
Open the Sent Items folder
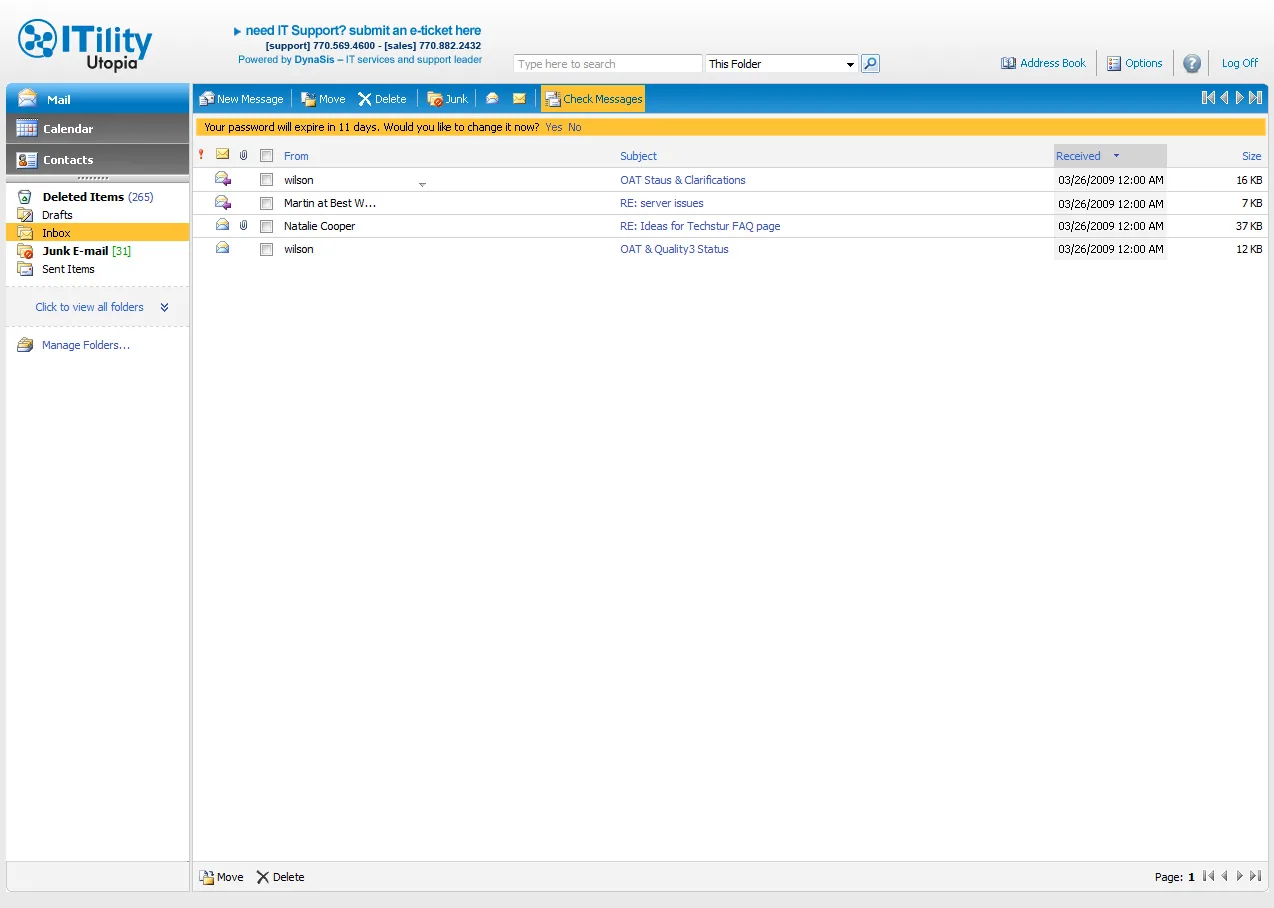[x=68, y=269]
